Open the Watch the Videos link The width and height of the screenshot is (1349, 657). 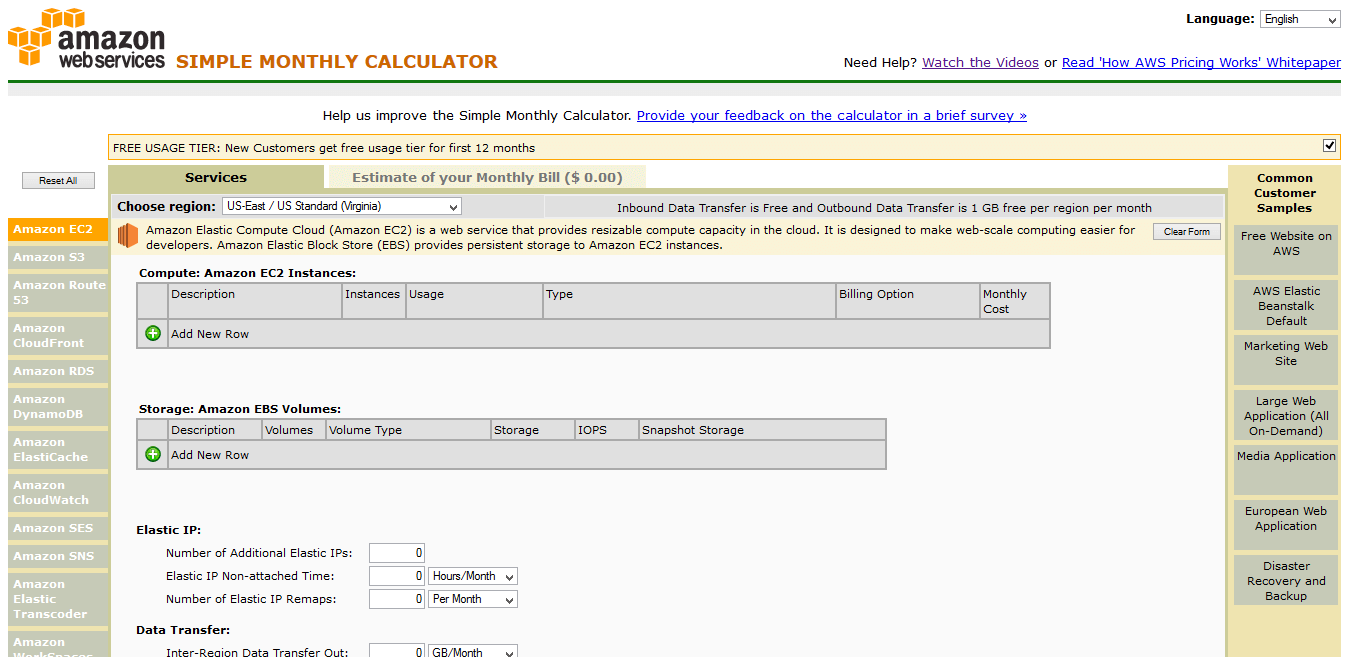[980, 62]
